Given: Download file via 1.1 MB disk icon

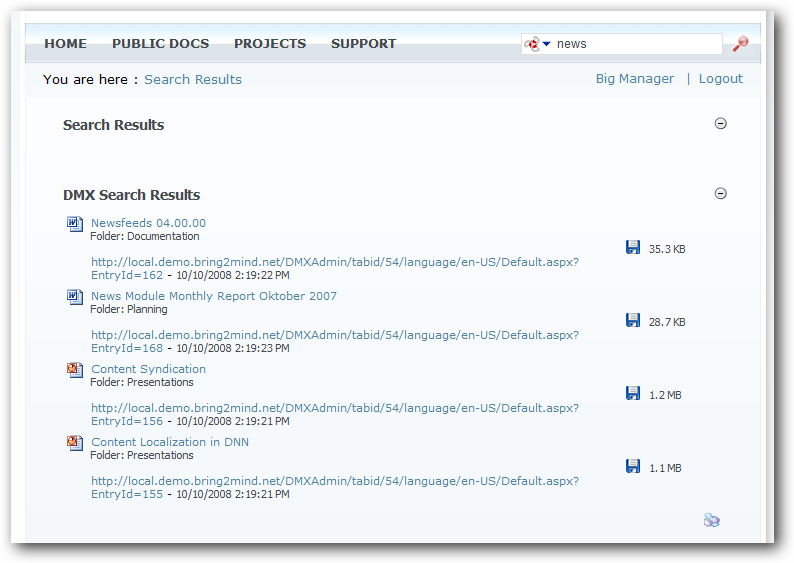Looking at the screenshot, I should point(633,466).
